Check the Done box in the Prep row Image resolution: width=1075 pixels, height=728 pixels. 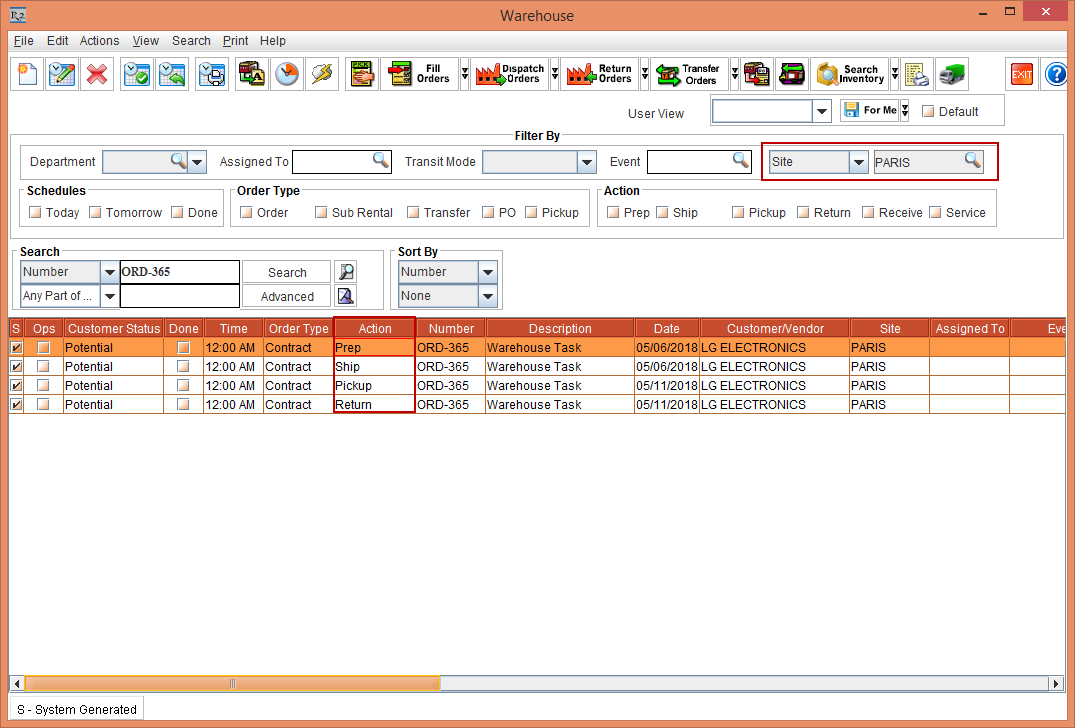tap(183, 348)
